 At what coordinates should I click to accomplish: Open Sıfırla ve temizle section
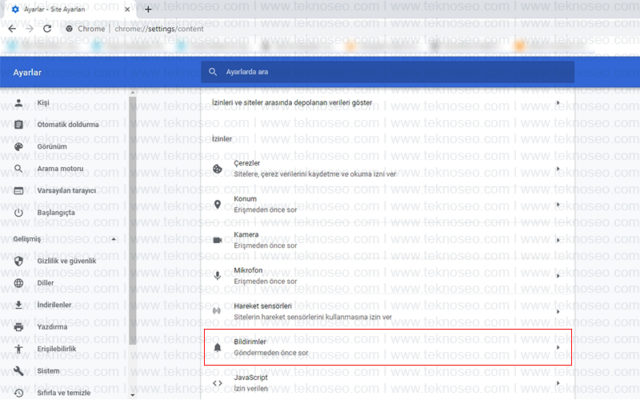point(64,393)
